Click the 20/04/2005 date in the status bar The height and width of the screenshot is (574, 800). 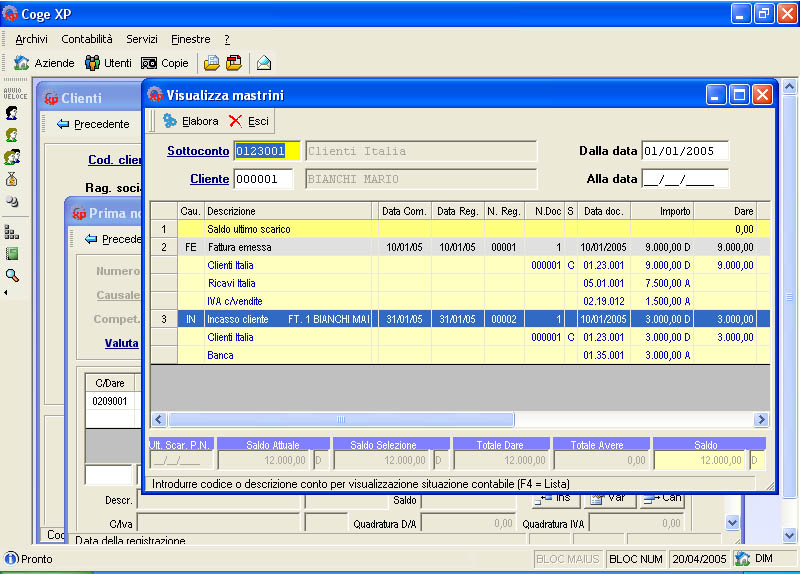pyautogui.click(x=699, y=559)
